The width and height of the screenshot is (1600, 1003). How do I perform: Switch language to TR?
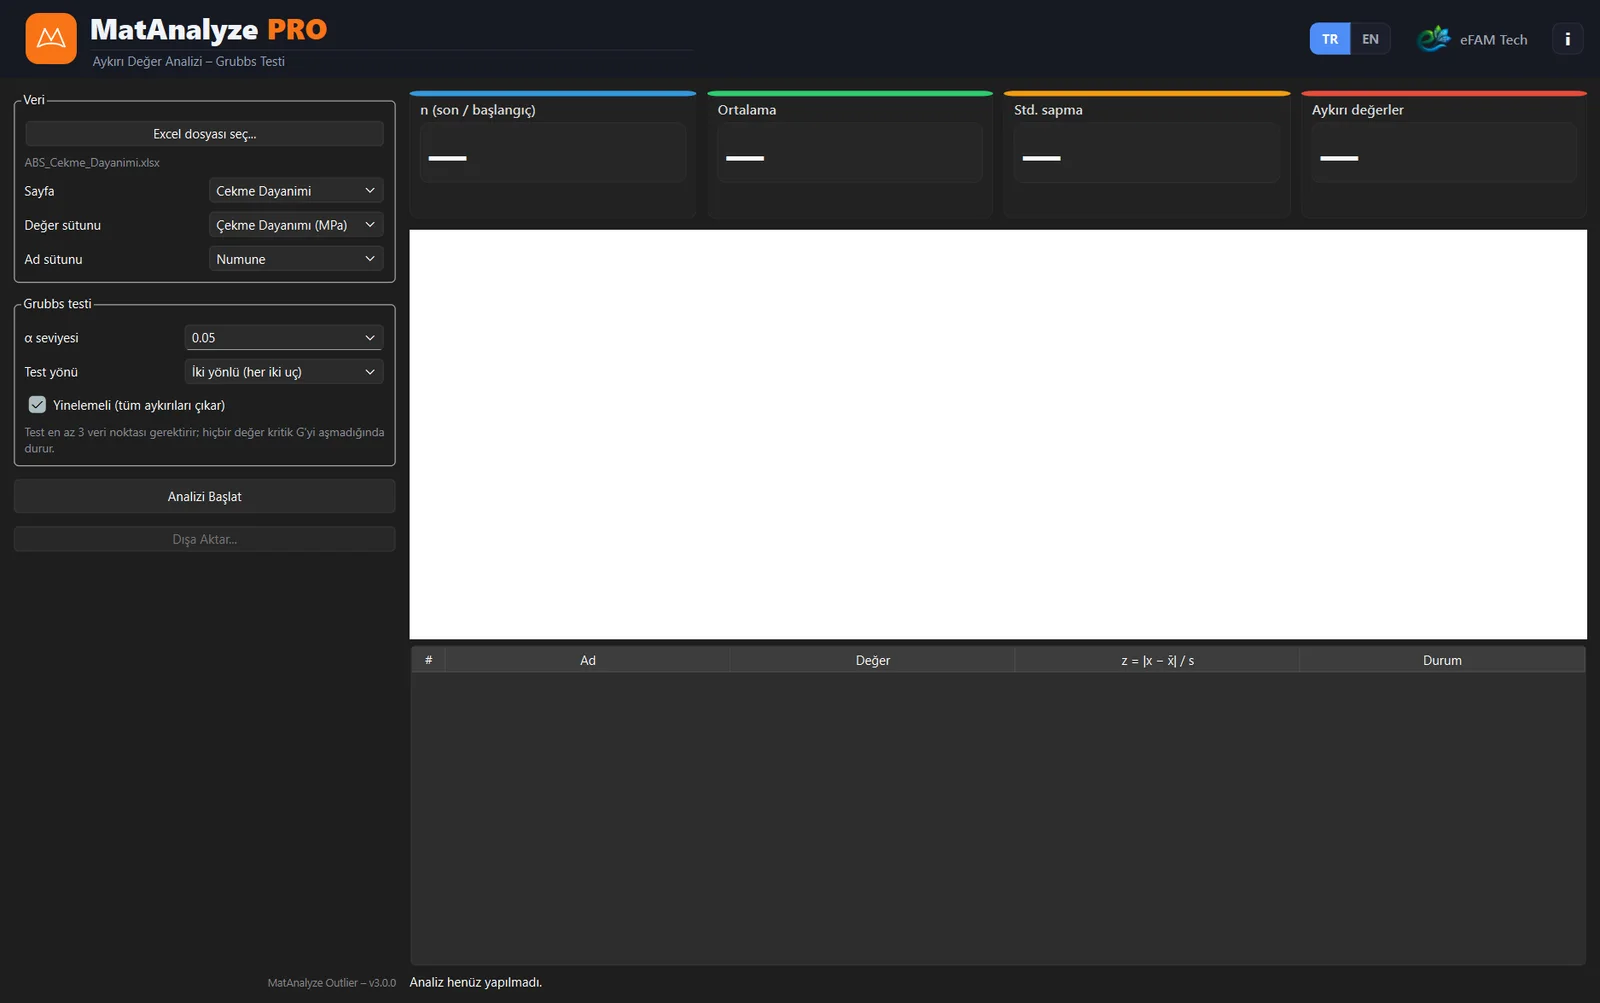click(x=1330, y=39)
